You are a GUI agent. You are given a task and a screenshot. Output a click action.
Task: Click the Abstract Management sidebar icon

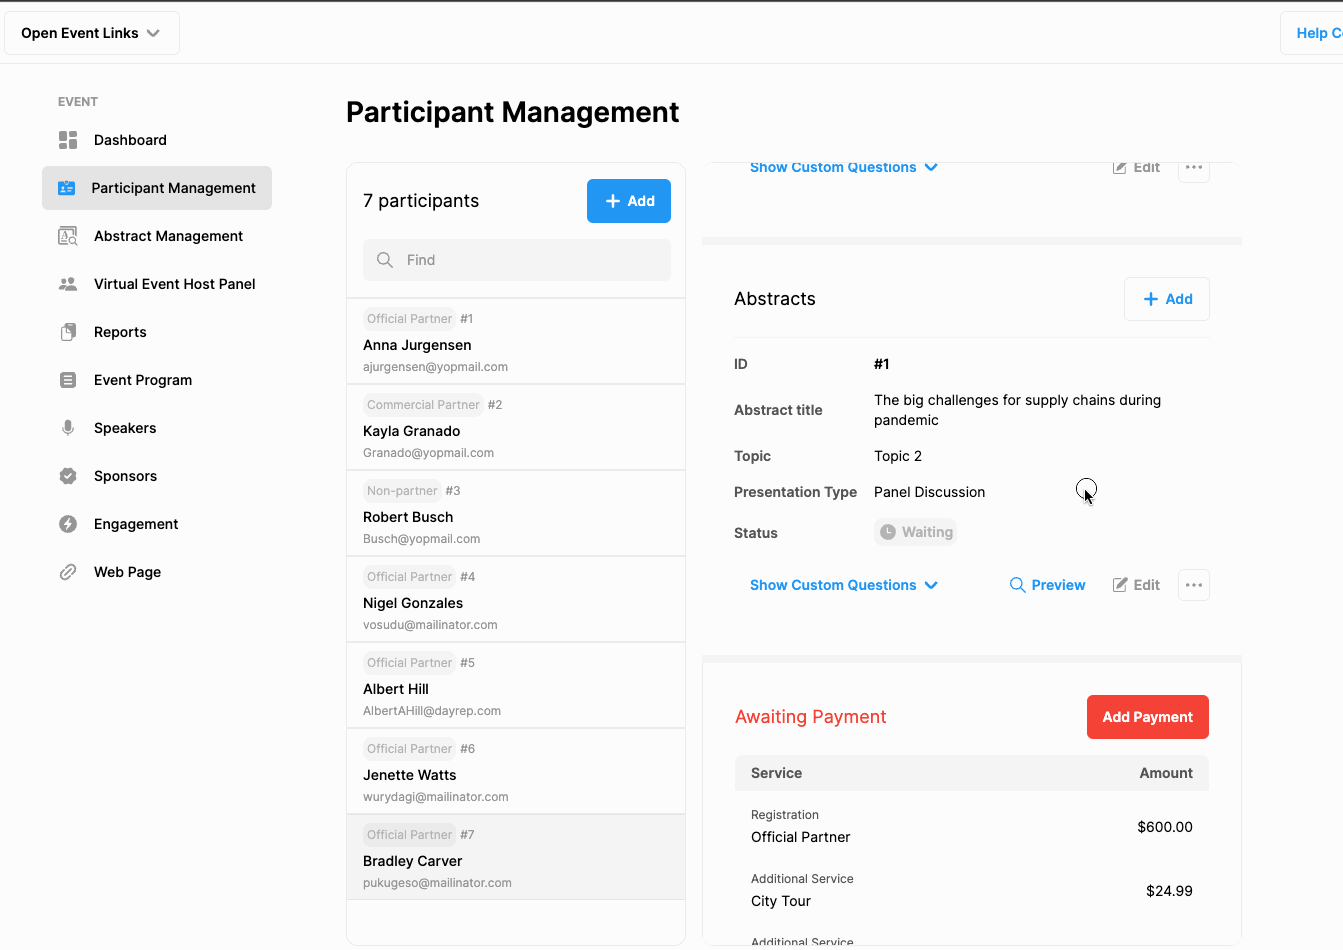pos(68,236)
